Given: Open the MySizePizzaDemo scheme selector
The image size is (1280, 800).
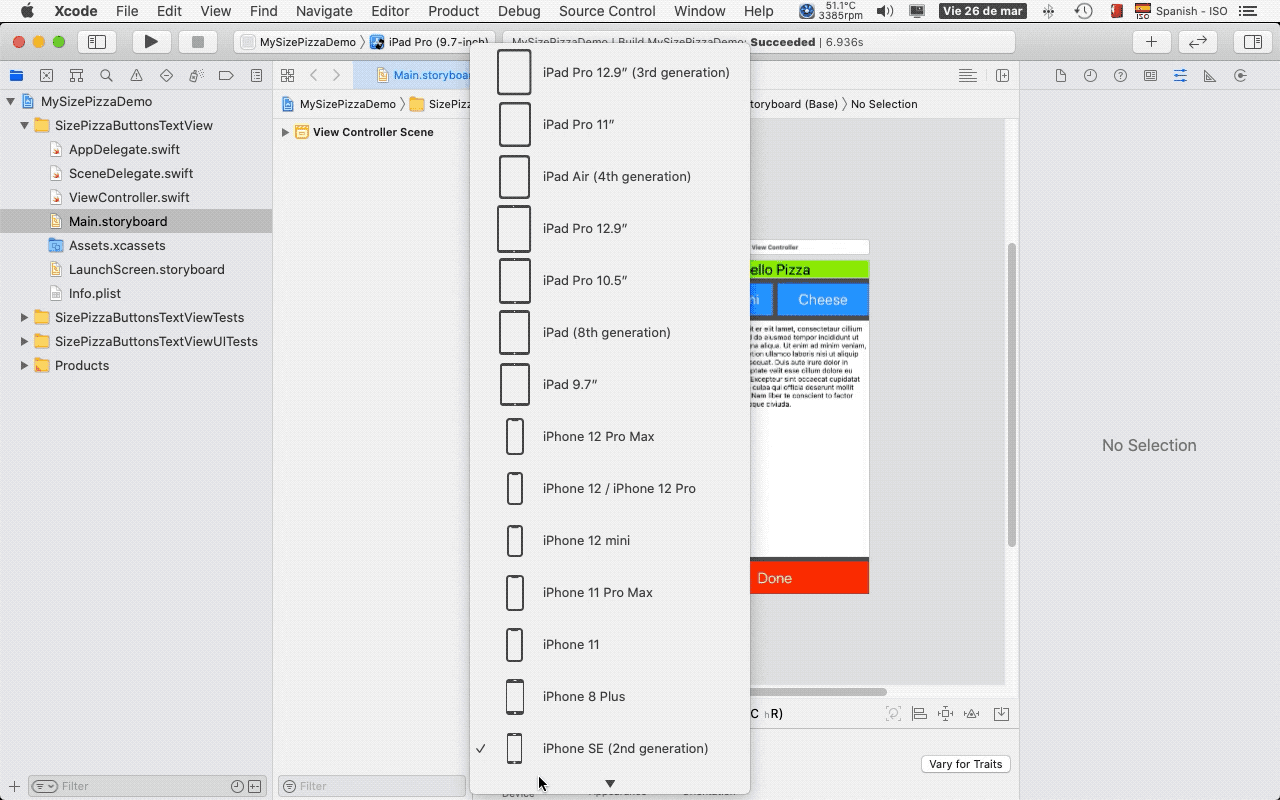Looking at the screenshot, I should (298, 42).
